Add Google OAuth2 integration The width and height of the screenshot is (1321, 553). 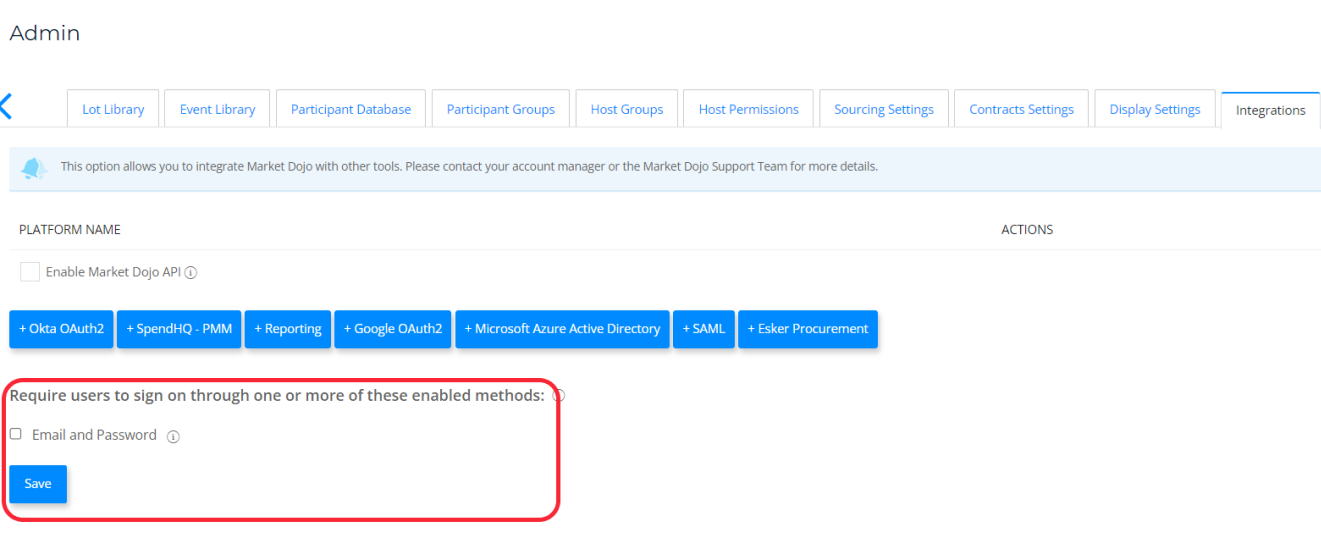pos(393,329)
